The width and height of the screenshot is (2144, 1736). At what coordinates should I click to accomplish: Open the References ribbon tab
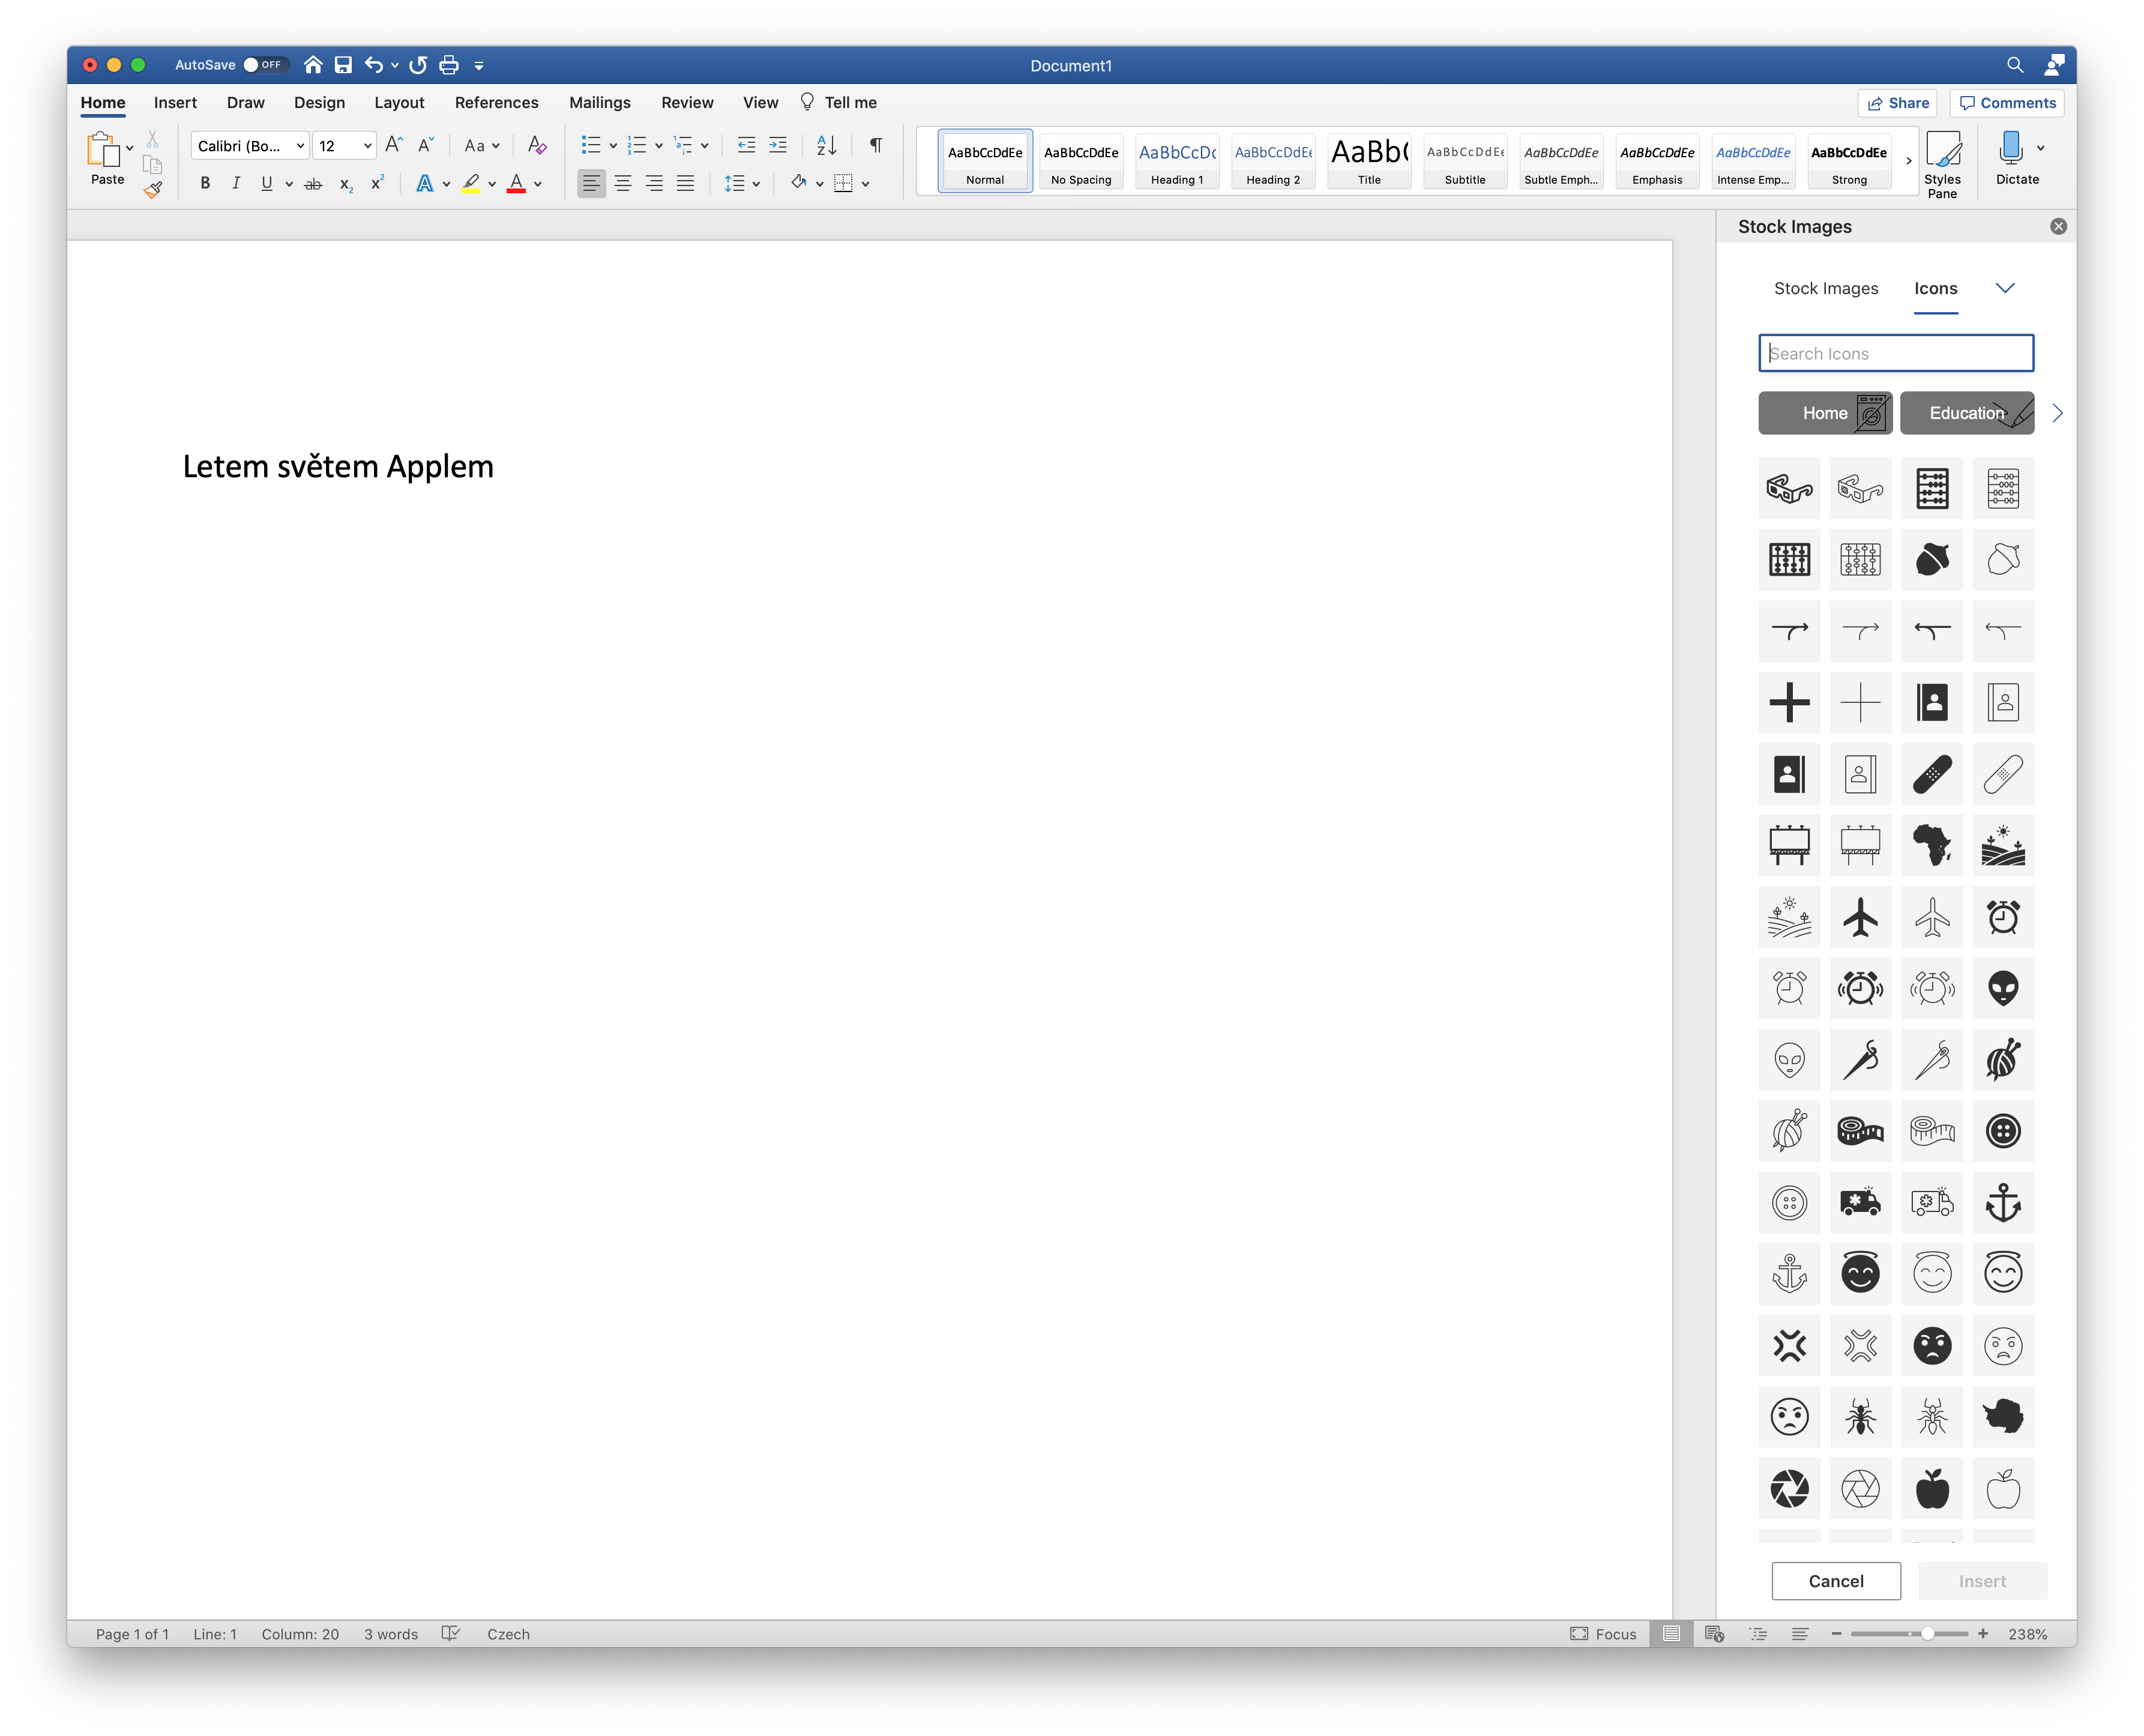[496, 103]
